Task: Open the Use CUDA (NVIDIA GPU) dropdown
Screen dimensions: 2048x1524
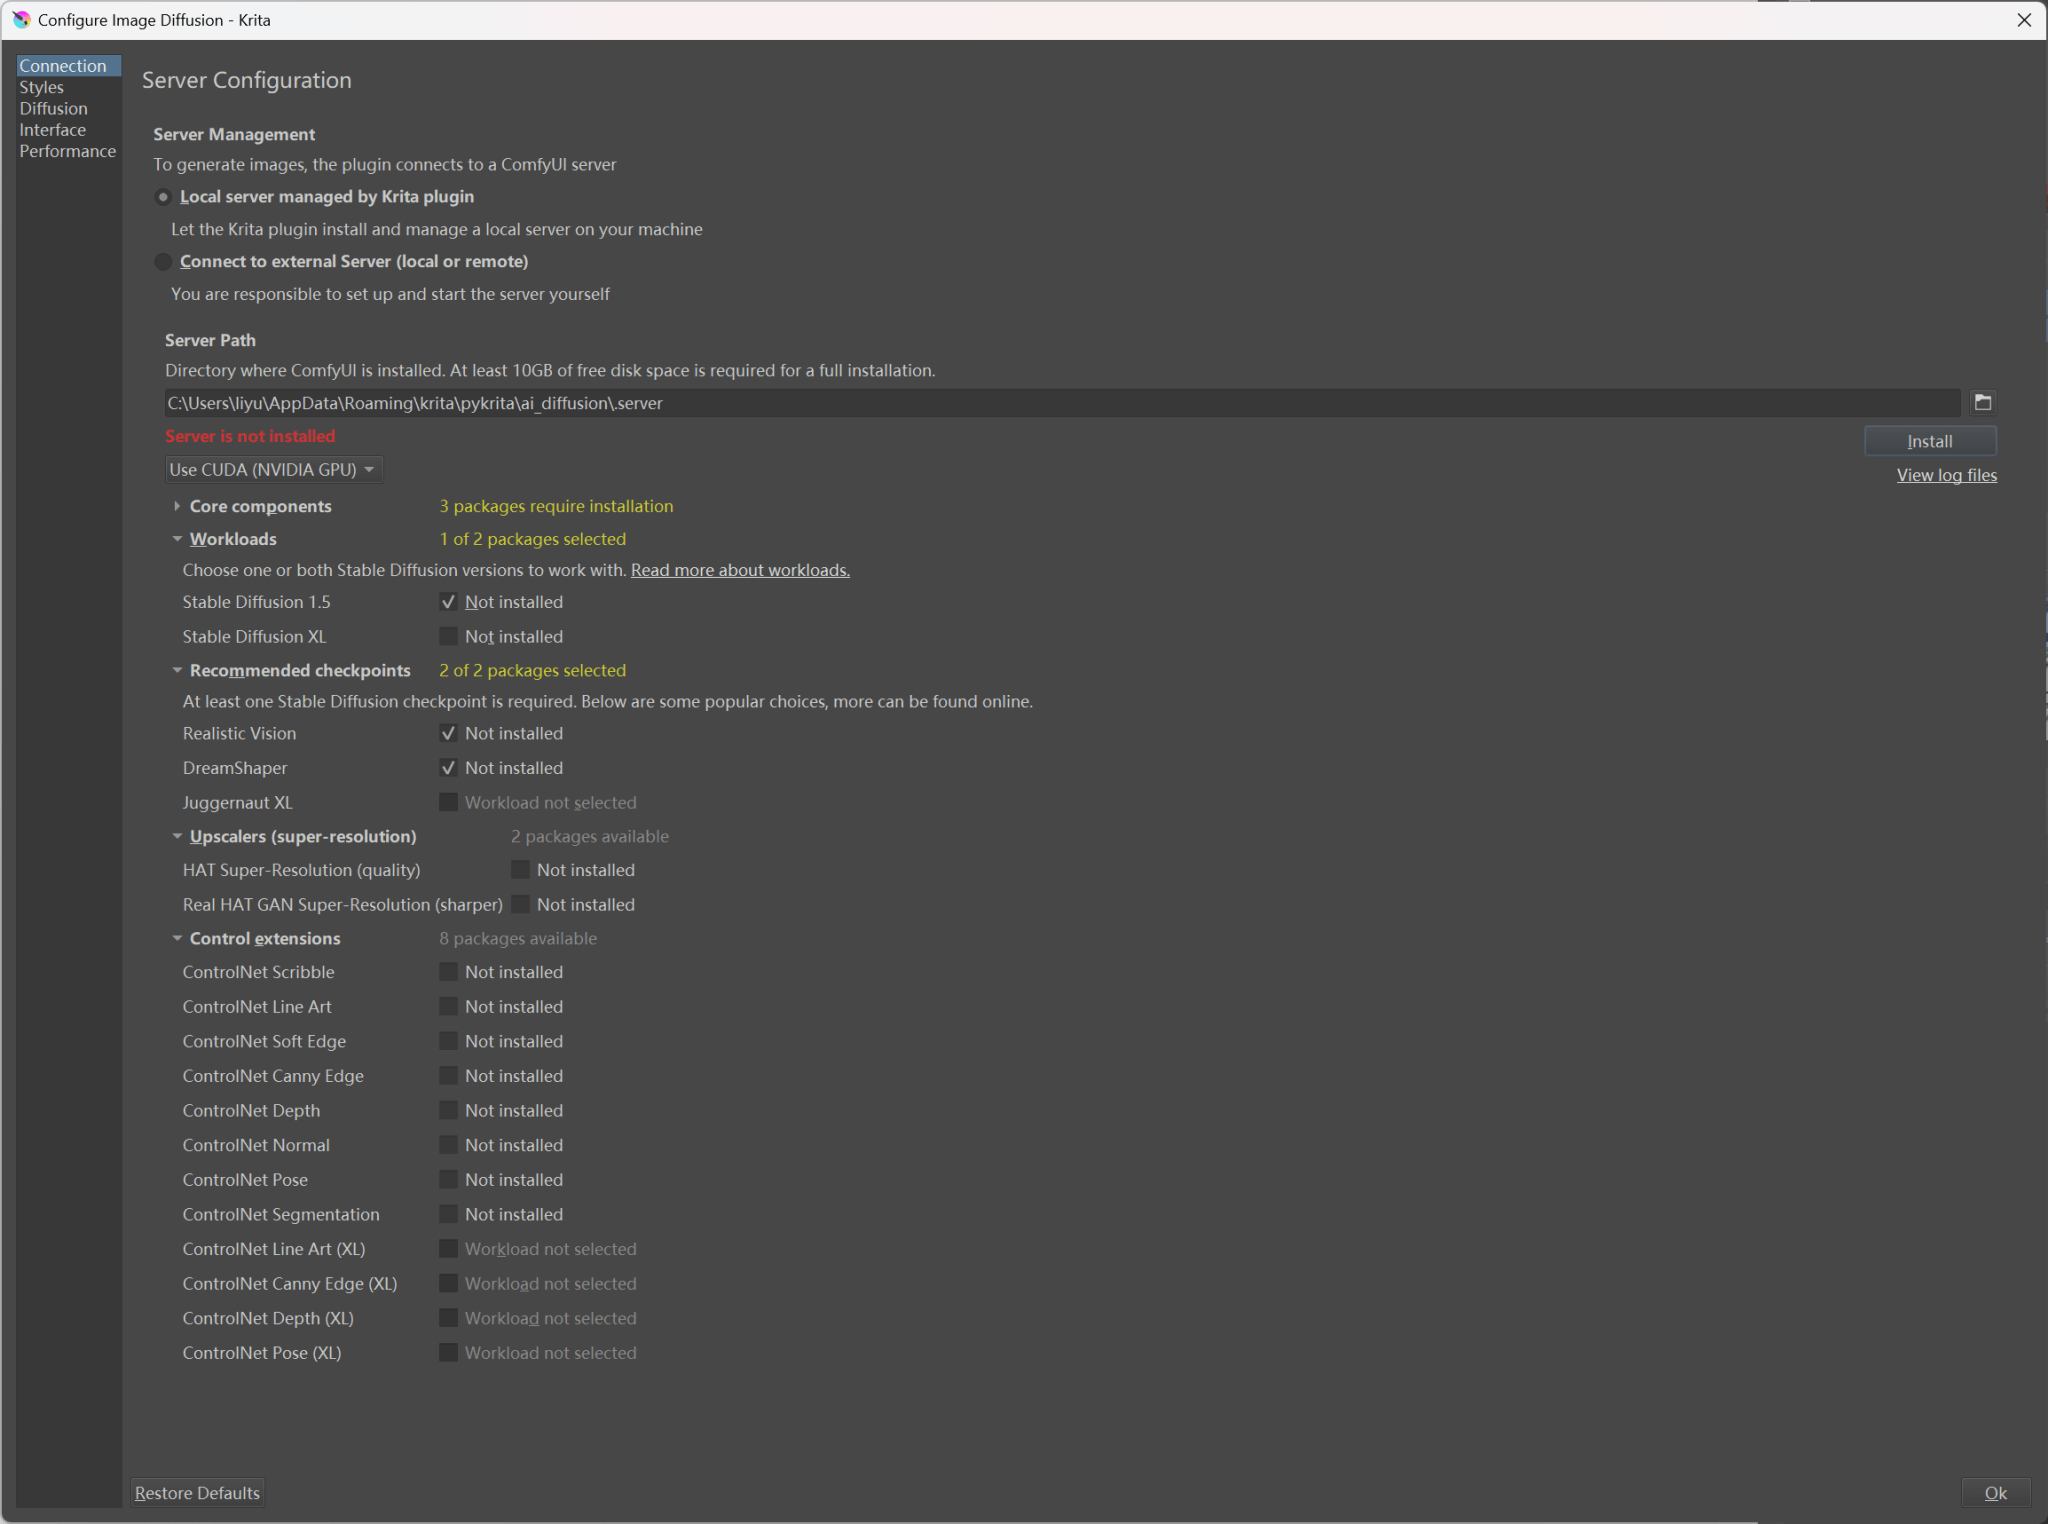Action: [x=272, y=469]
